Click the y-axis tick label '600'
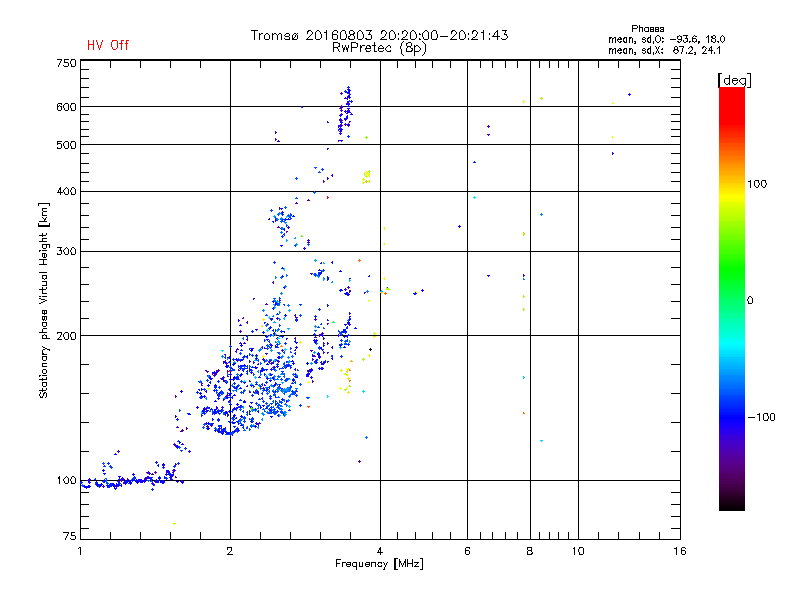Viewport: 800px width, 600px height. coord(66,107)
